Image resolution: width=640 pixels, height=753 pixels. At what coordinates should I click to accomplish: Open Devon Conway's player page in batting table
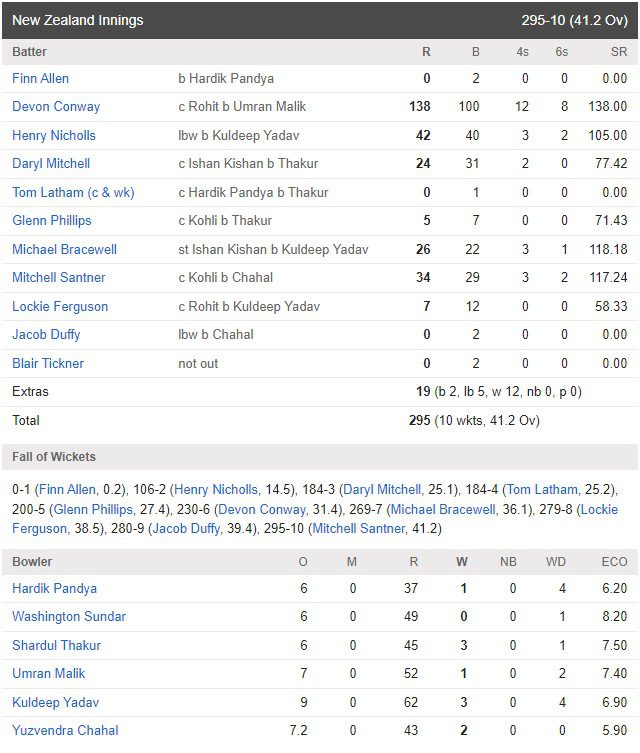[x=56, y=107]
